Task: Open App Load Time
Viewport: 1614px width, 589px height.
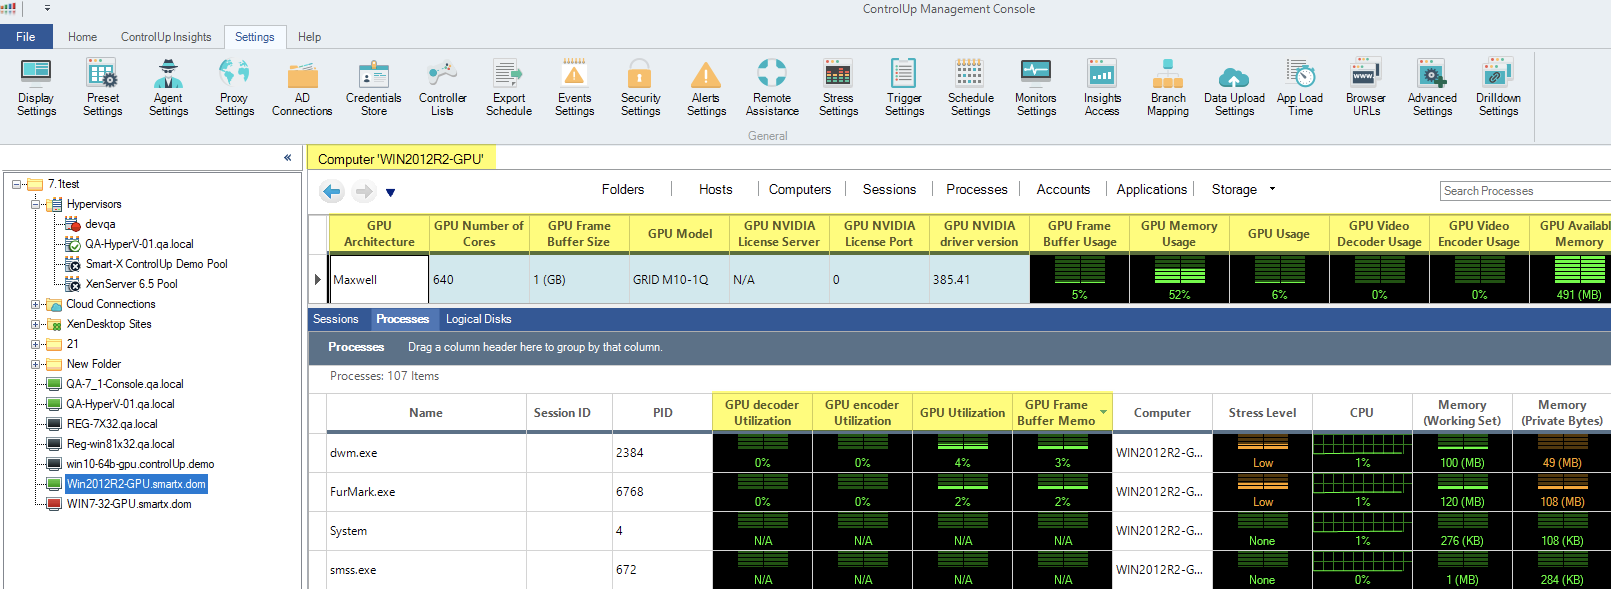Action: pos(1300,88)
